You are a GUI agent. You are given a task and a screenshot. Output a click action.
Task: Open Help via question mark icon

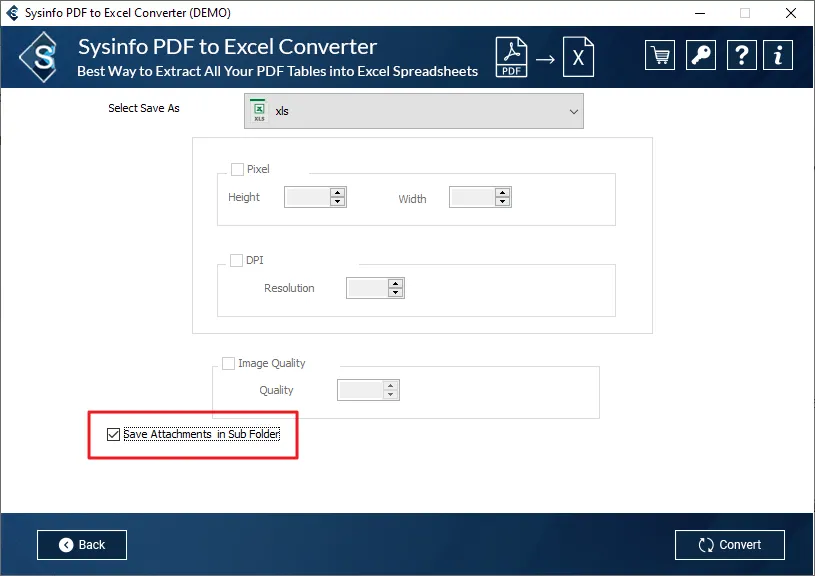(740, 56)
